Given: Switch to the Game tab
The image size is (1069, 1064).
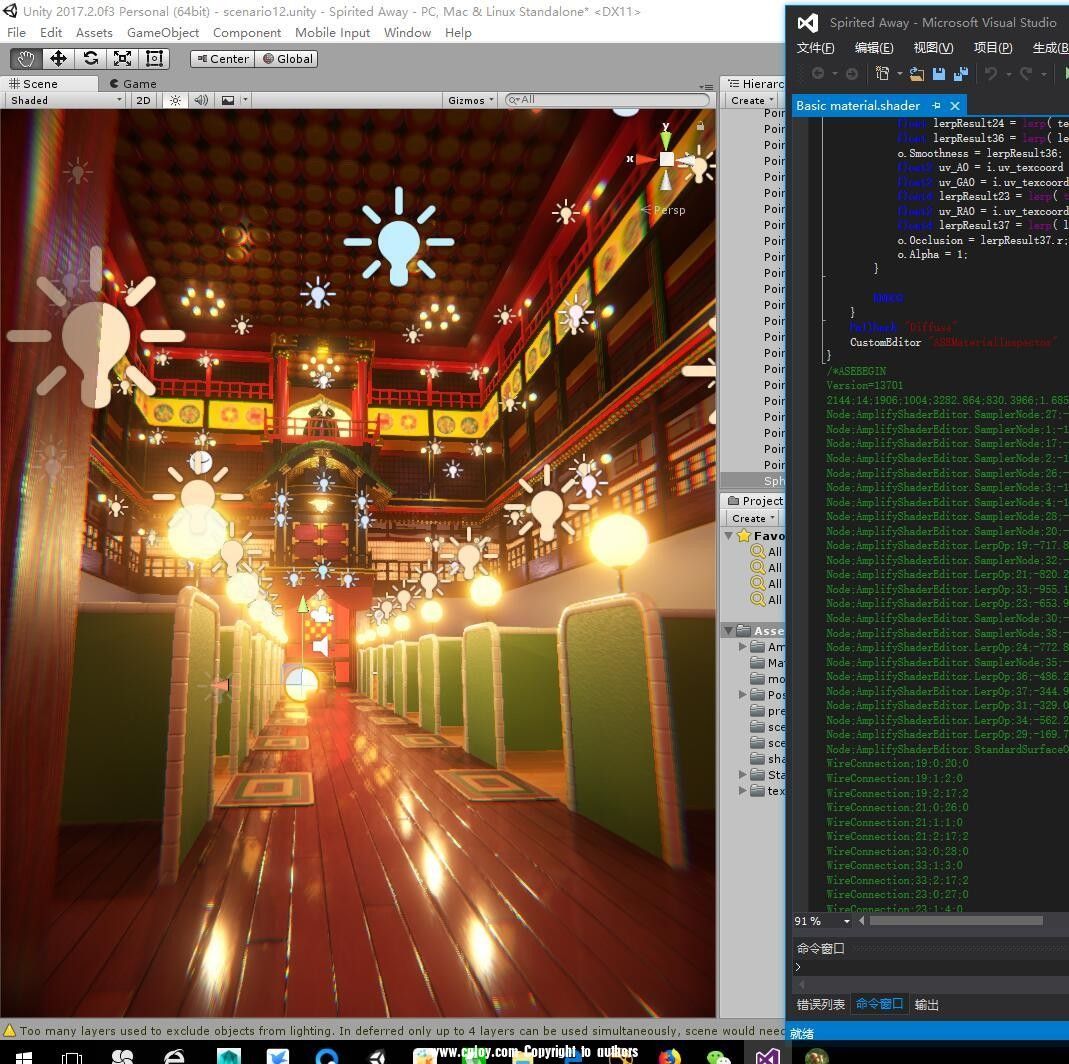Looking at the screenshot, I should (133, 84).
